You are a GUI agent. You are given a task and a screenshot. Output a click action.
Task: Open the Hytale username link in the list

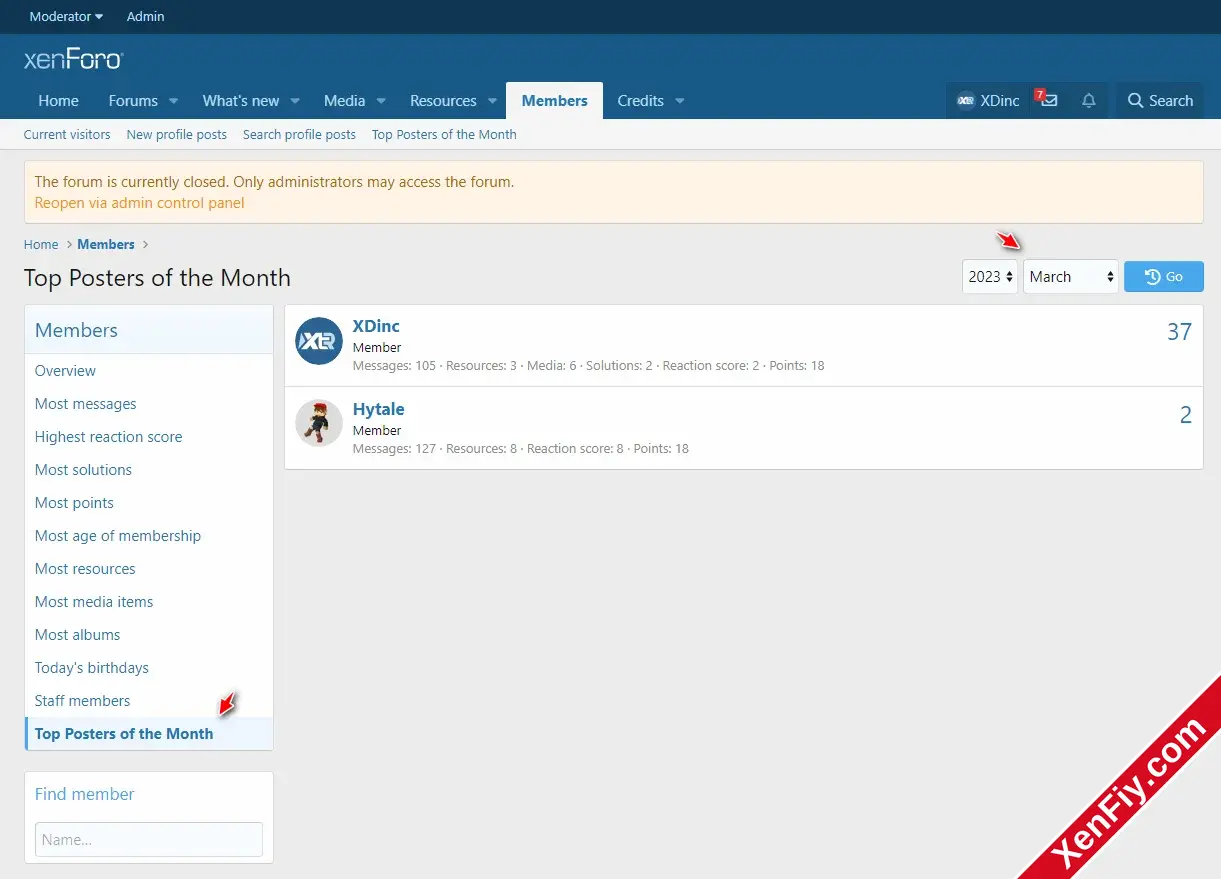[378, 409]
